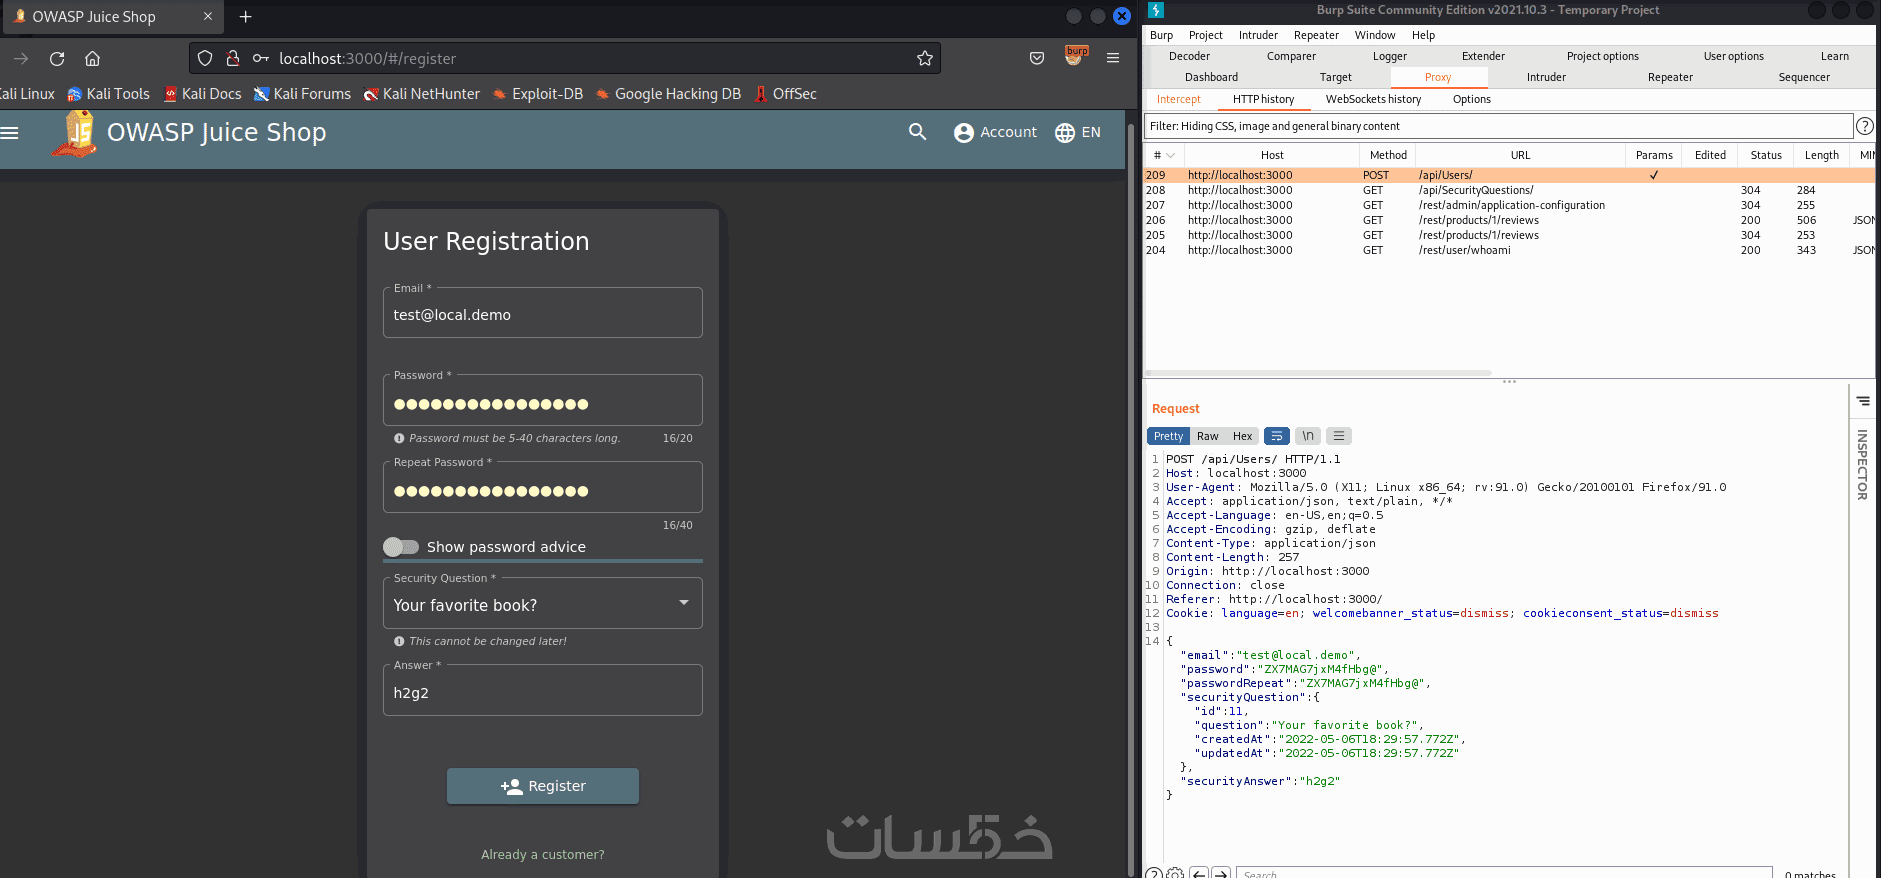Open the Google Hacking DB bookmark
The height and width of the screenshot is (878, 1881).
668,94
